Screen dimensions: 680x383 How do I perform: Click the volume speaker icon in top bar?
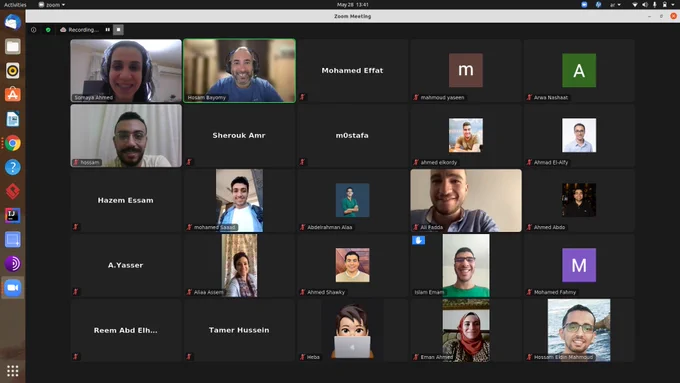pos(645,4)
